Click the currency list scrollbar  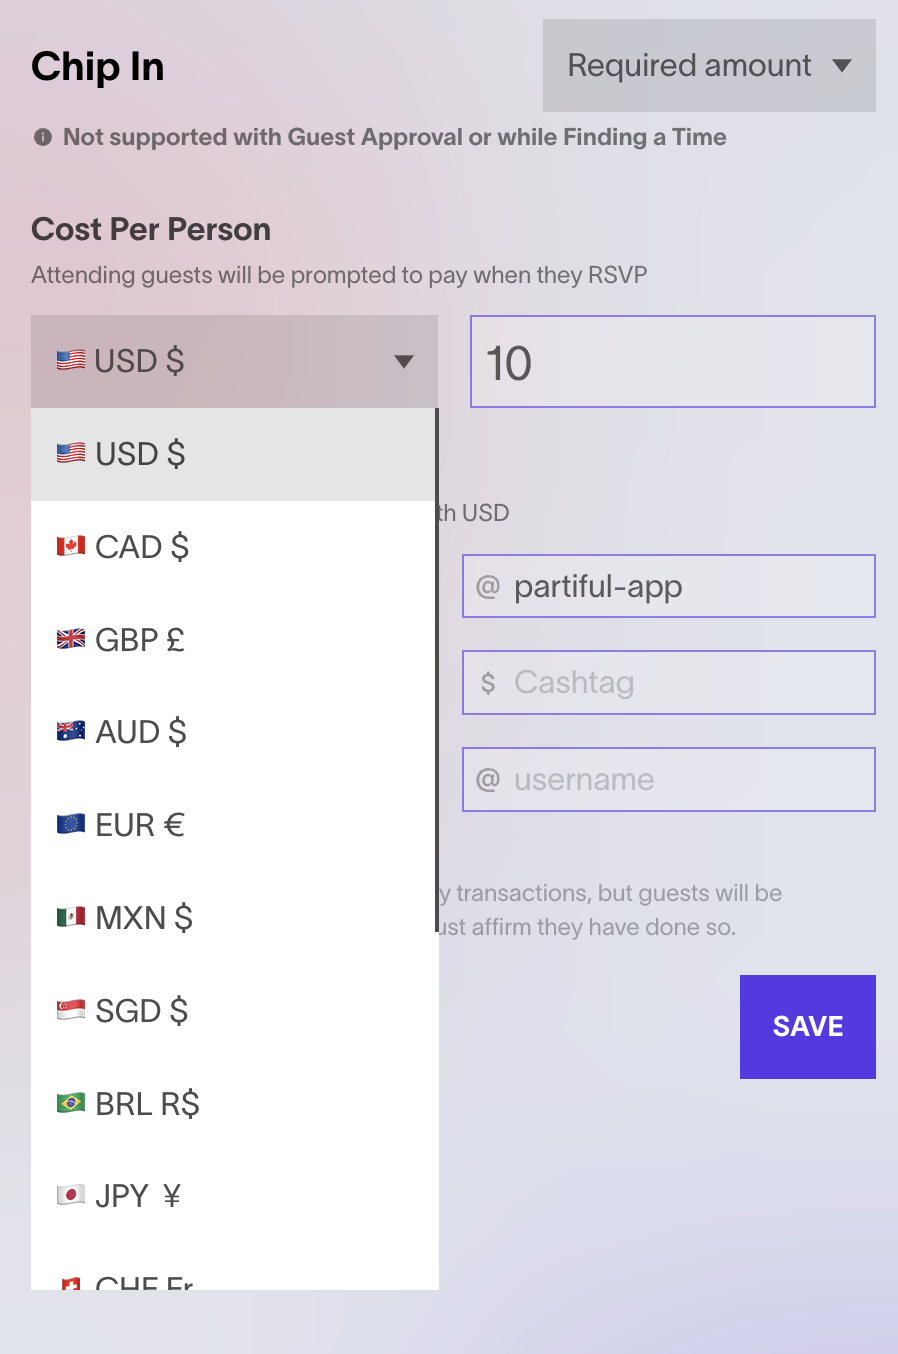[x=437, y=670]
